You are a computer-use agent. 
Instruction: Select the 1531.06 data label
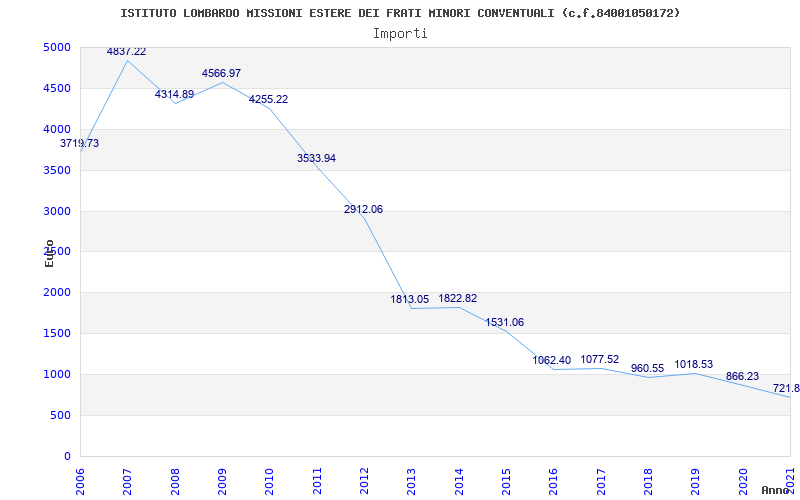click(x=505, y=322)
